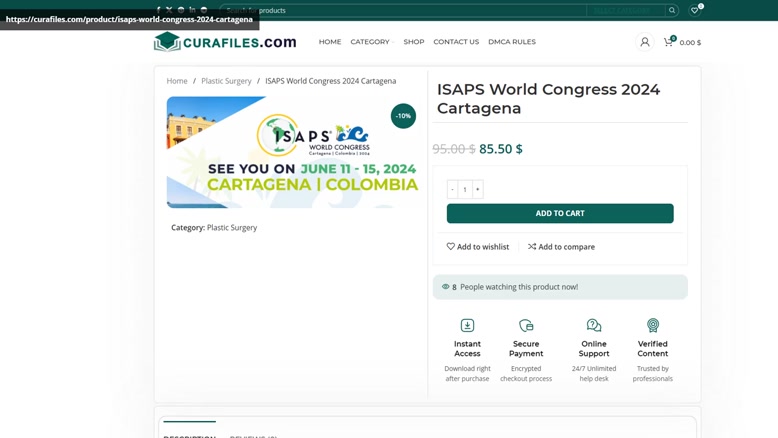
Task: Click the 0.00 $ cart total
Action: tap(690, 43)
